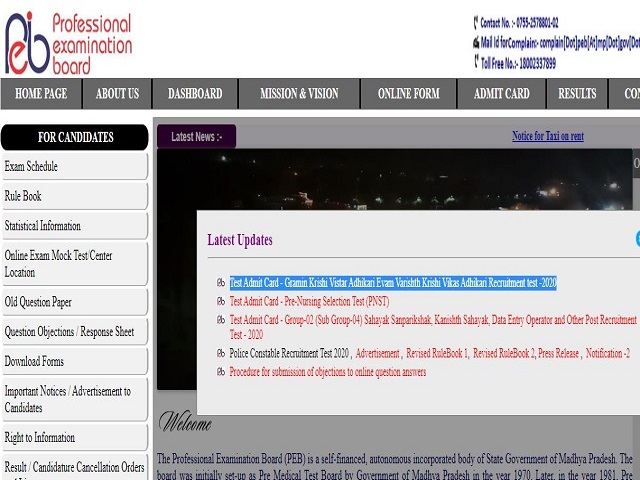Open the Police Constable Advertisement link
This screenshot has width=640, height=480.
point(378,353)
